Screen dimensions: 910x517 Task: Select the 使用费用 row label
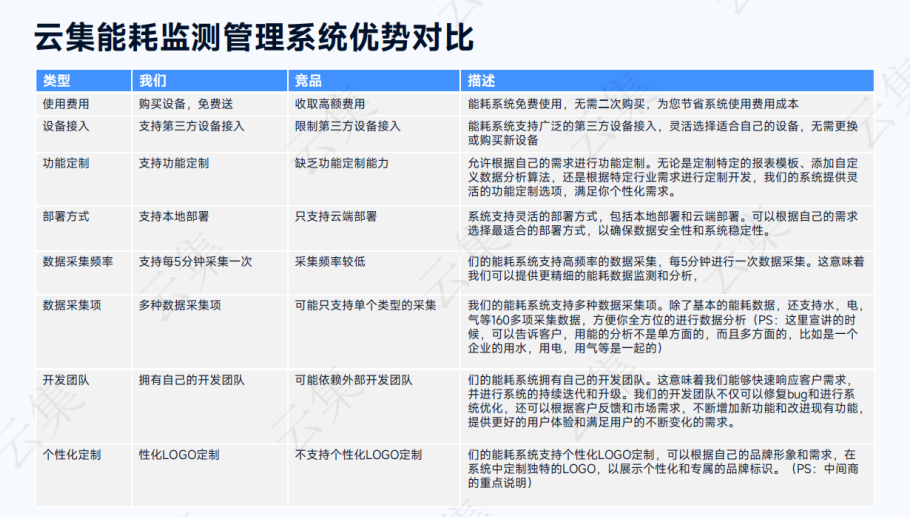point(66,103)
